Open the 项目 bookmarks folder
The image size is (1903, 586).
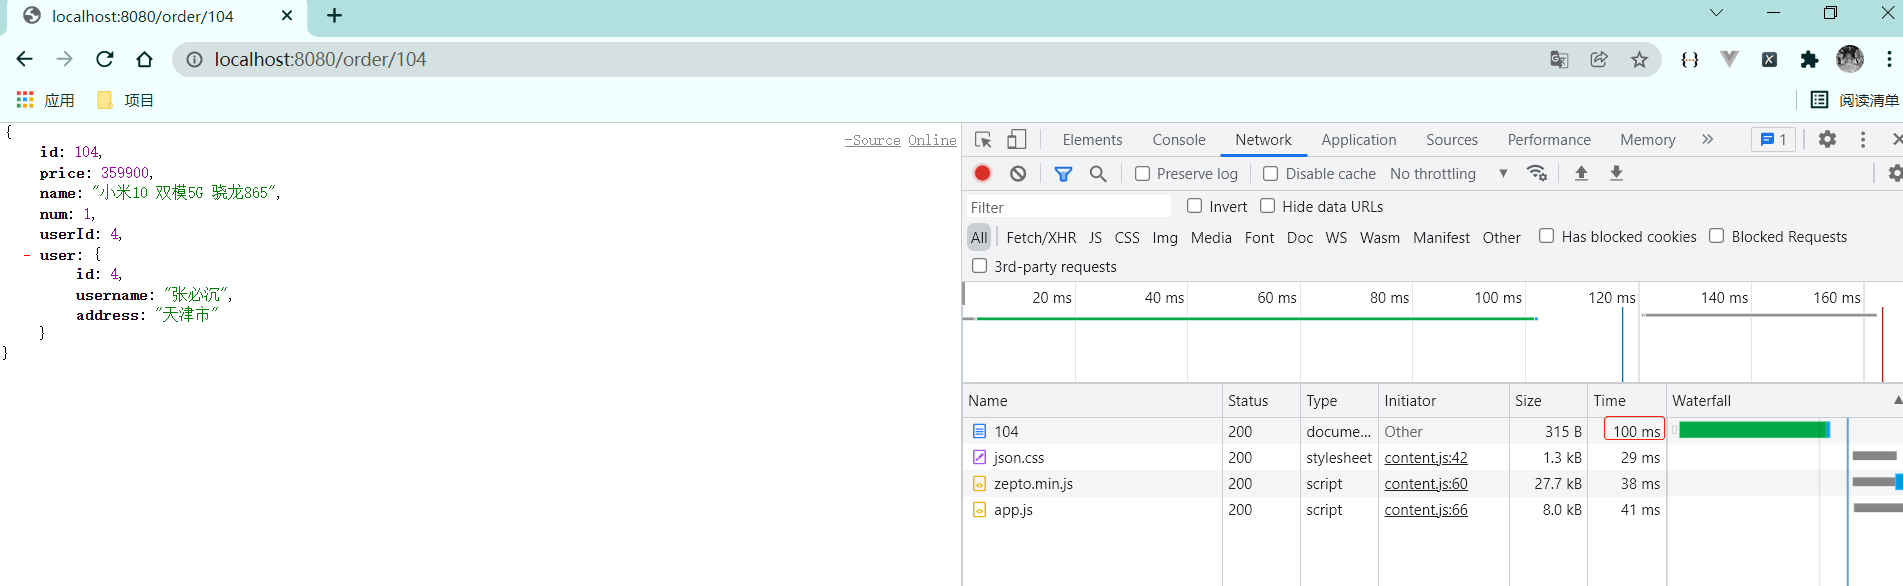click(x=125, y=100)
